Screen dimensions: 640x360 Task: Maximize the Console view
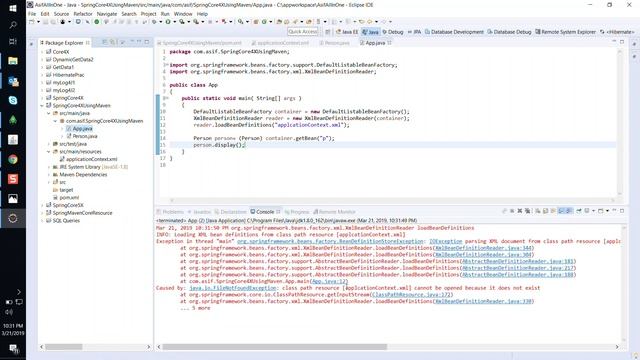622,211
